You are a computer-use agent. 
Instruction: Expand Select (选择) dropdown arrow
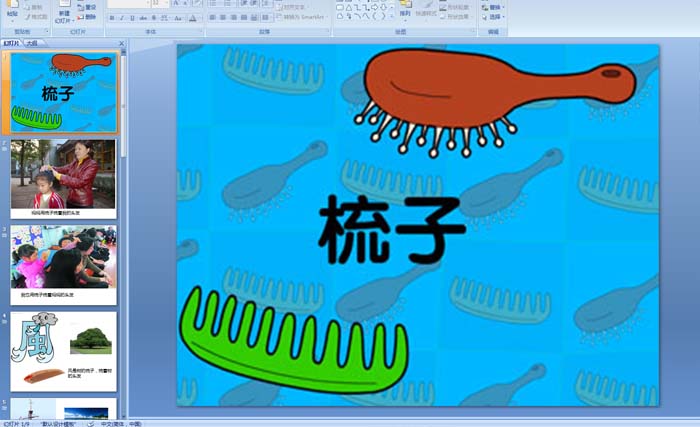point(503,17)
